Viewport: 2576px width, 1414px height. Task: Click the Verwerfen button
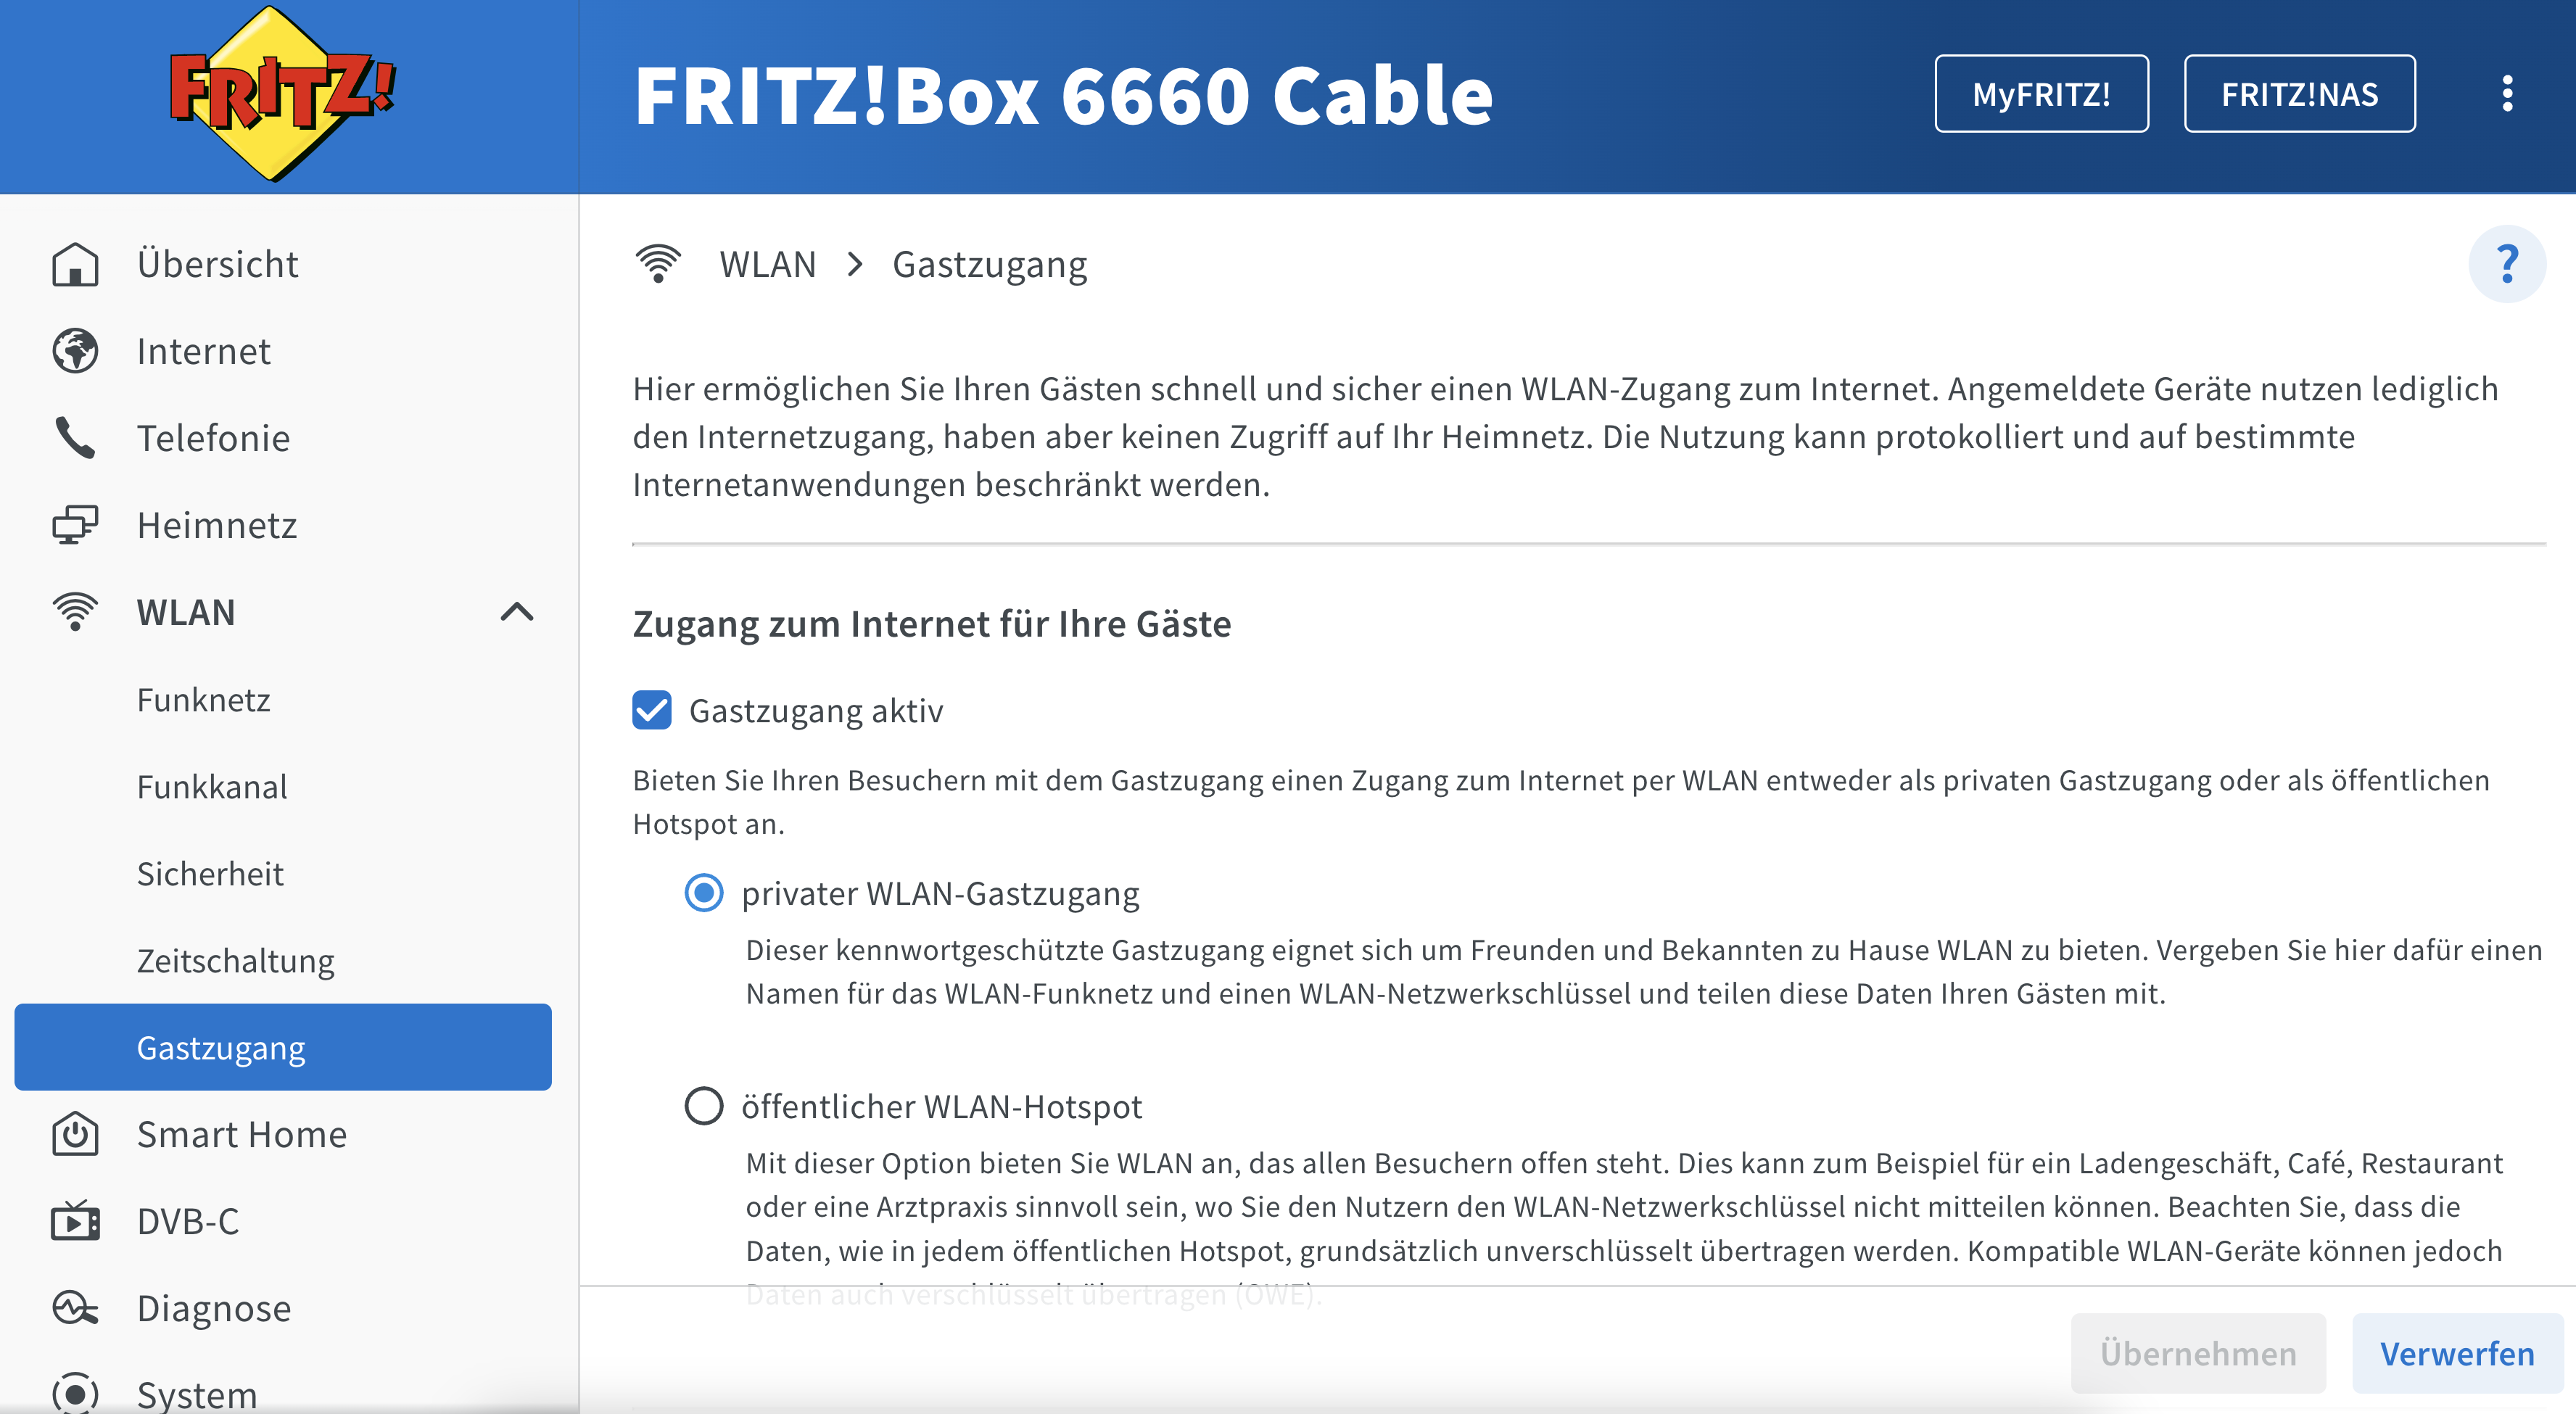pyautogui.click(x=2457, y=1353)
